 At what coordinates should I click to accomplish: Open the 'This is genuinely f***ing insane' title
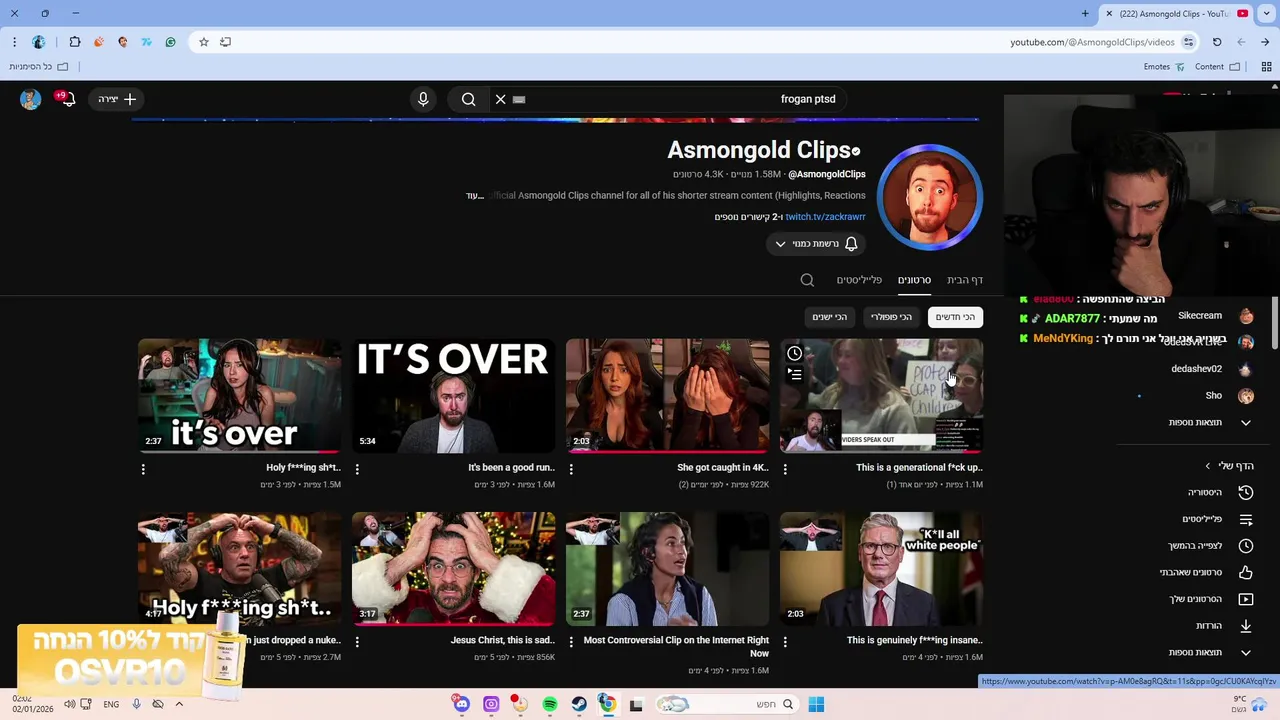(915, 640)
